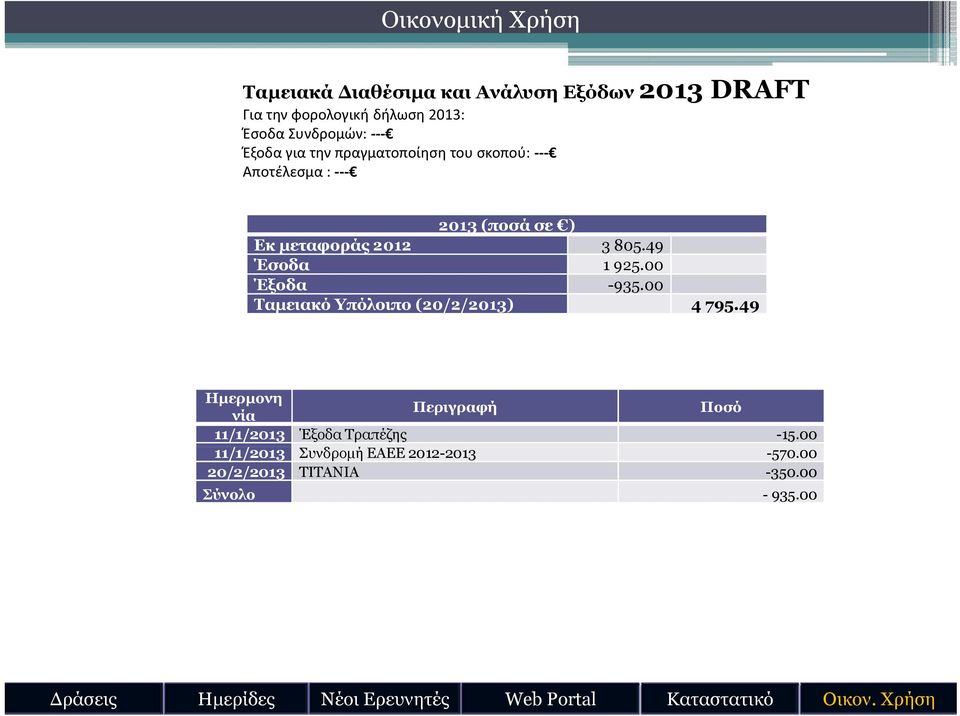Screen dimensions: 960x716
Task: Click the Ποσό column header
Action: point(721,406)
